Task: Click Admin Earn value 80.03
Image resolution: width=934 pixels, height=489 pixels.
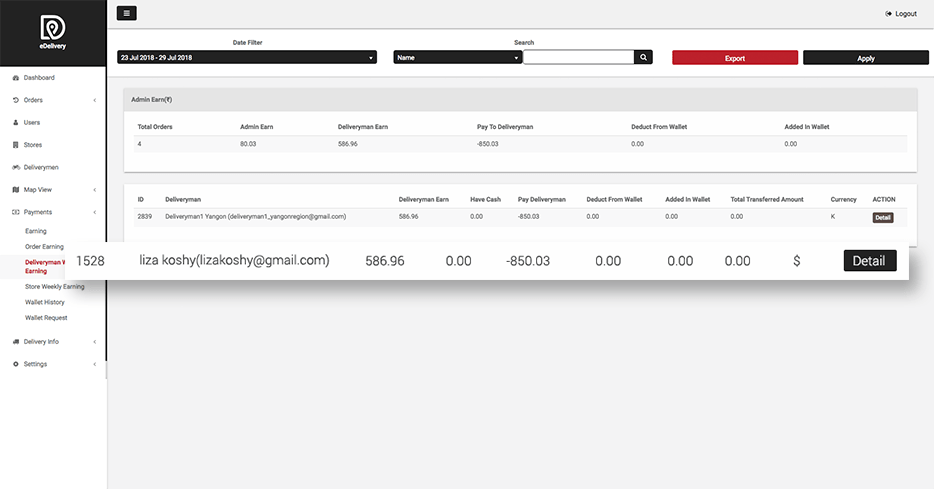Action: tap(248, 144)
